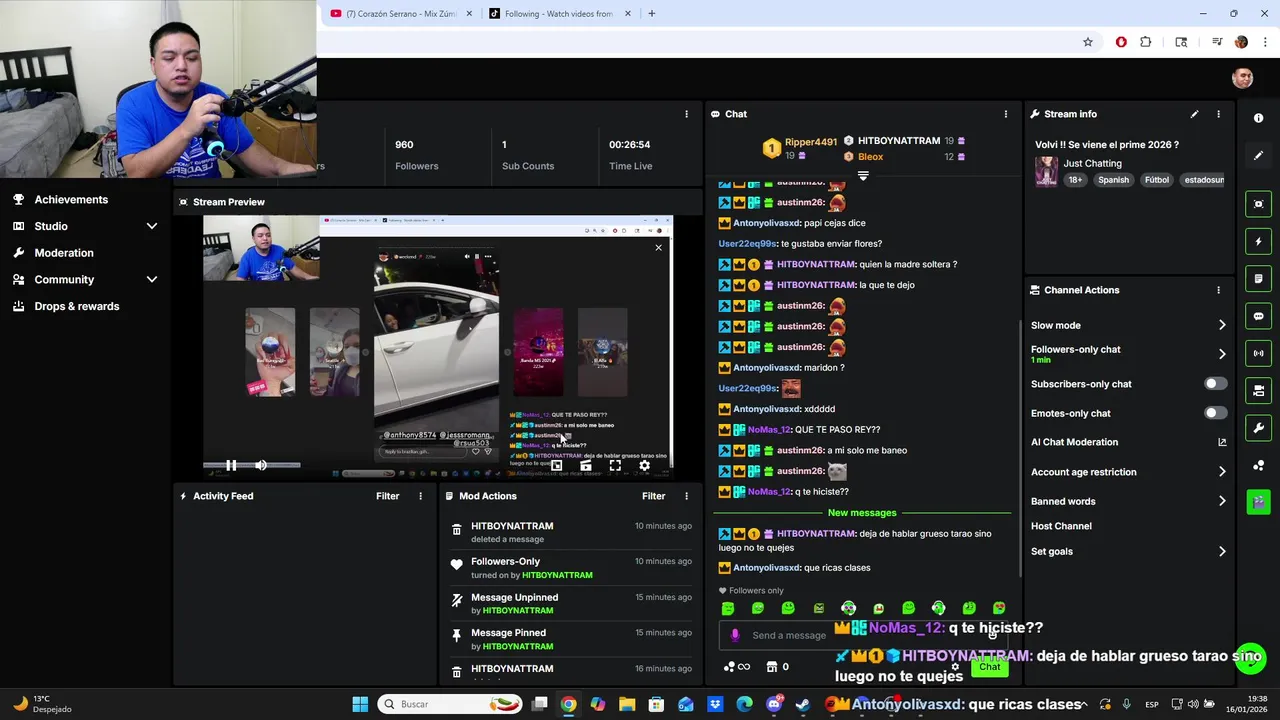The height and width of the screenshot is (720, 1280).
Task: Open Activity Feed options menu
Action: pos(420,496)
